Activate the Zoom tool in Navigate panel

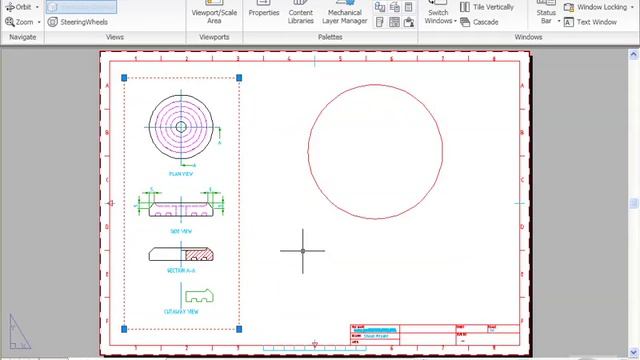pos(19,22)
